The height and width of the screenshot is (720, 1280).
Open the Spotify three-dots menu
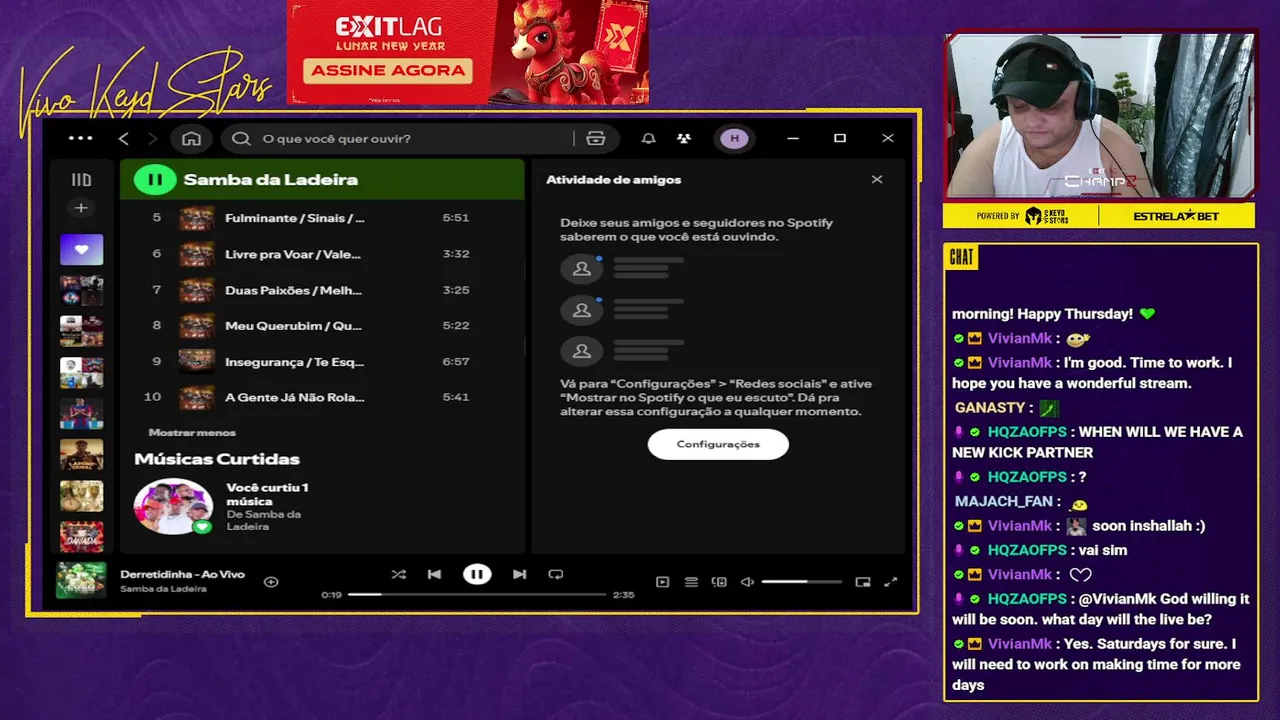[x=81, y=138]
